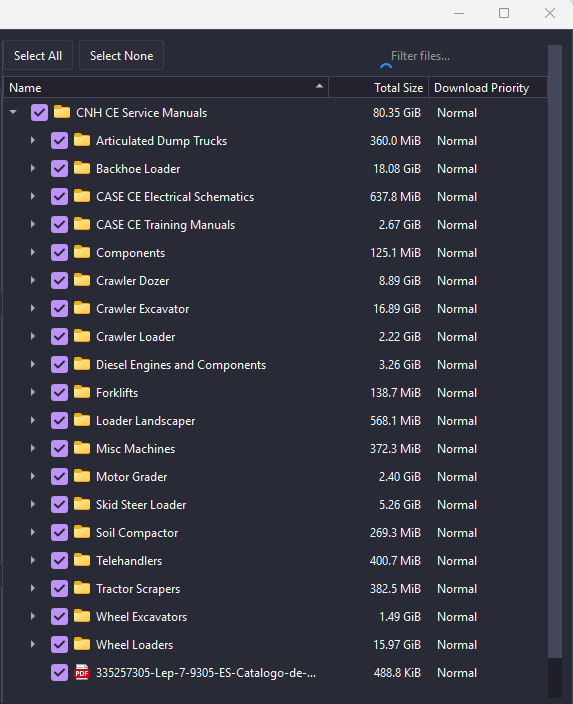Screen dimensions: 573x704
Task: Click the Tractor Scrapers folder icon
Action: [x=82, y=588]
